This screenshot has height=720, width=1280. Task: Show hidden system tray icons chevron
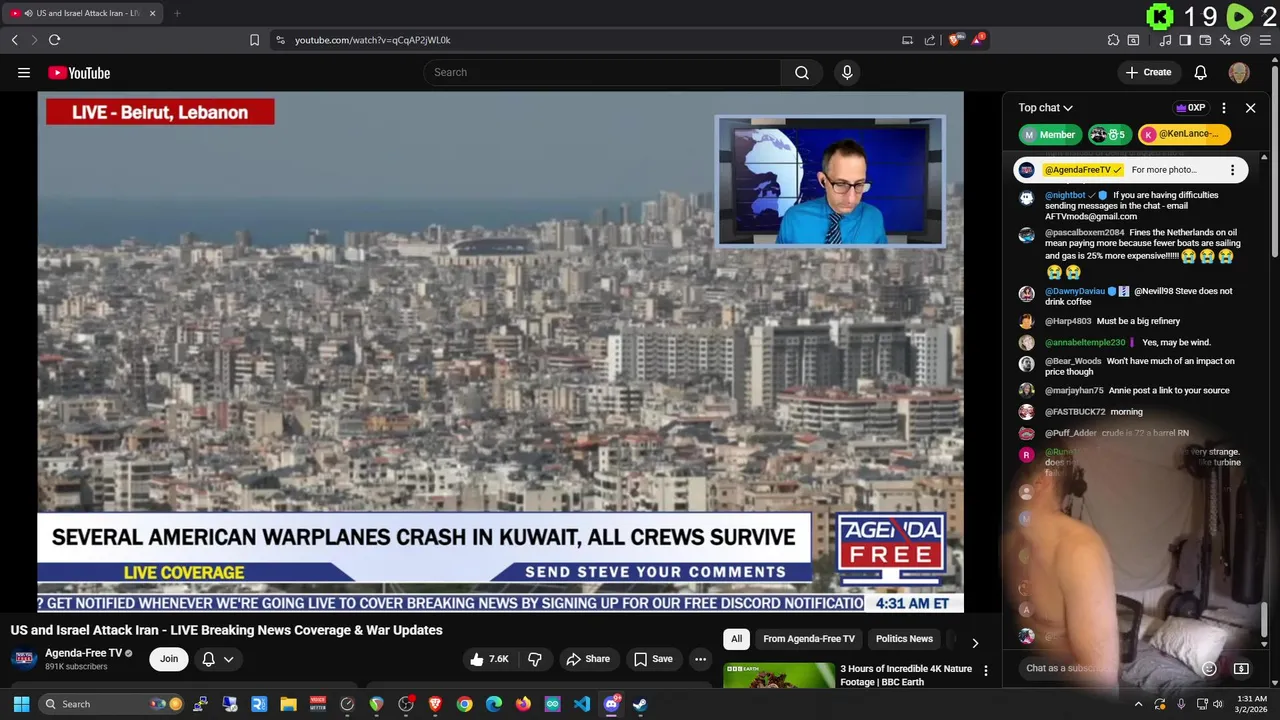(1138, 704)
